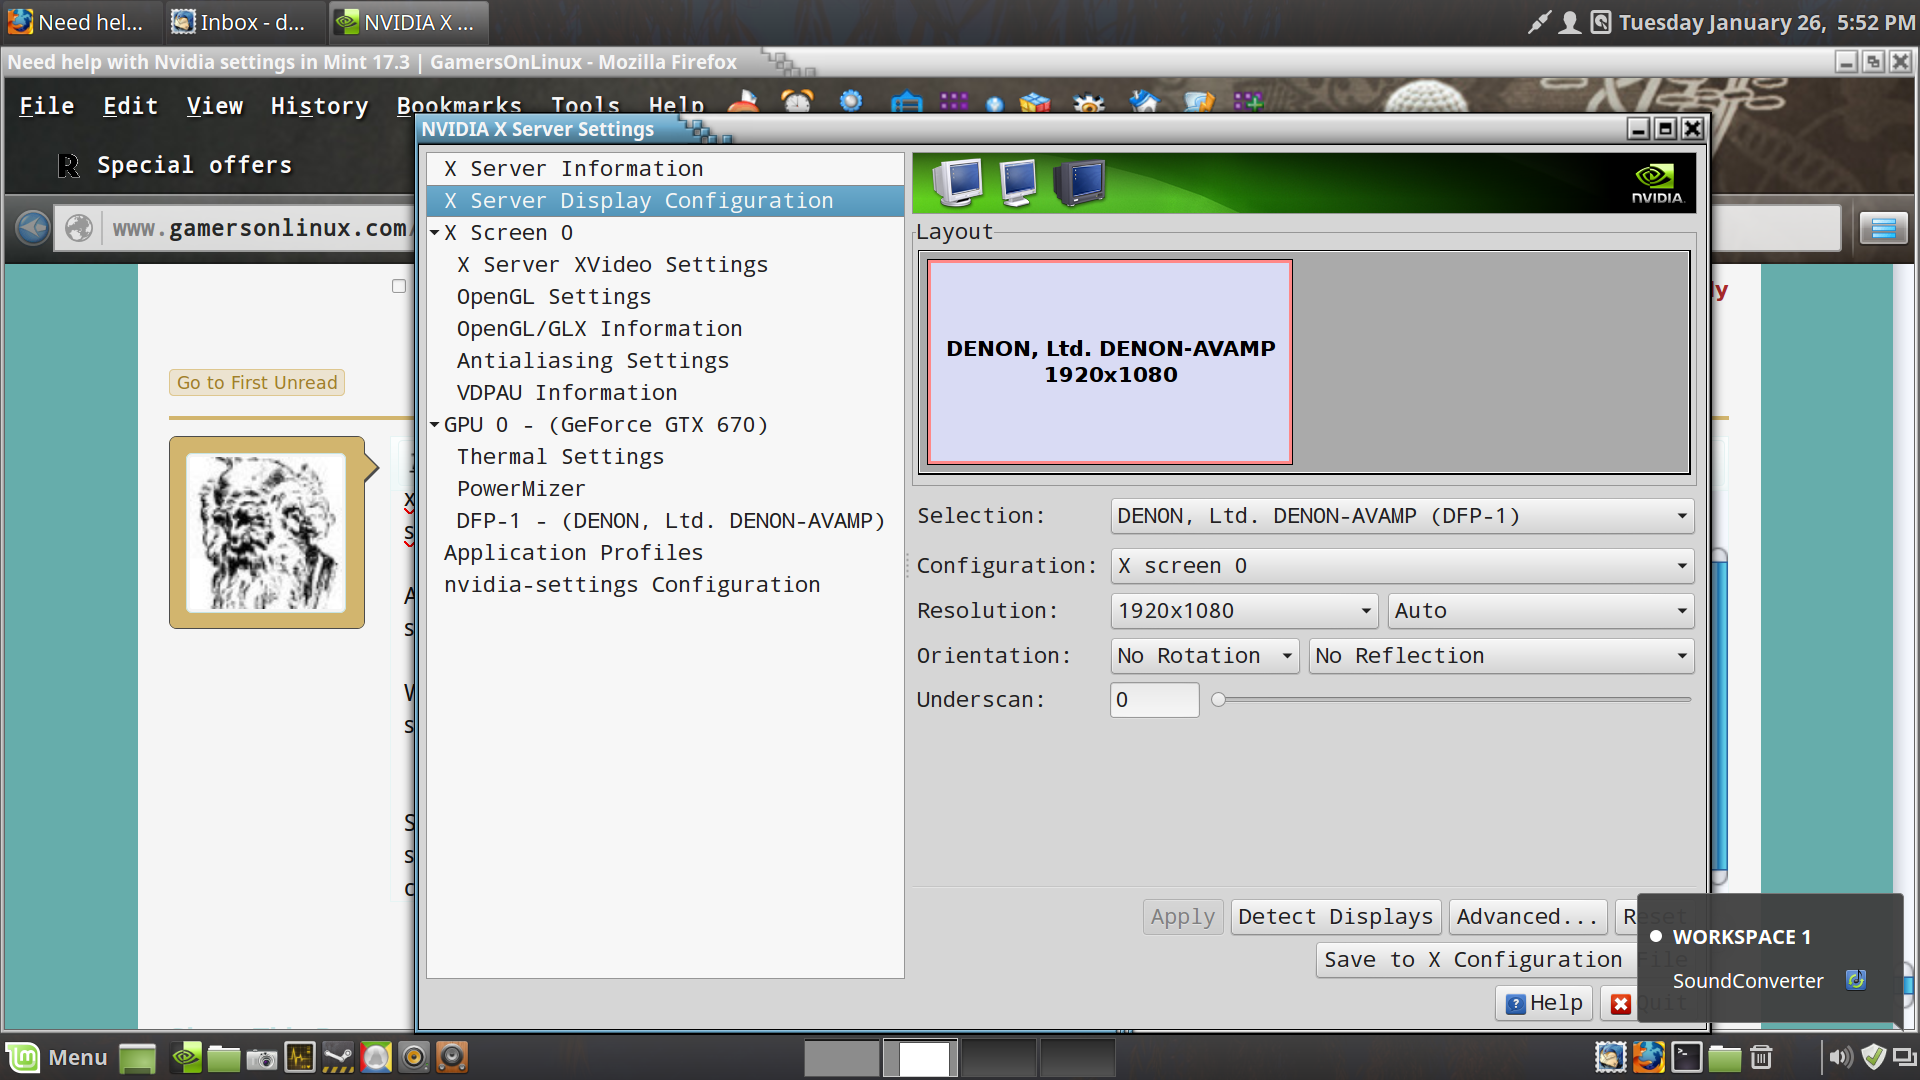The height and width of the screenshot is (1080, 1920).
Task: Tick the checkbox on the forum page
Action: [x=399, y=286]
